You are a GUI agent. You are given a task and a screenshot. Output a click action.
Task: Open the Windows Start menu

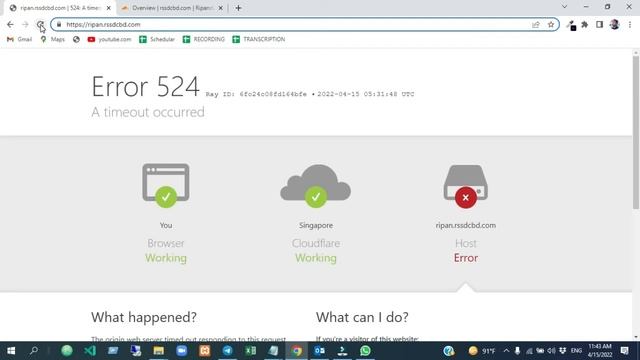click(11, 351)
